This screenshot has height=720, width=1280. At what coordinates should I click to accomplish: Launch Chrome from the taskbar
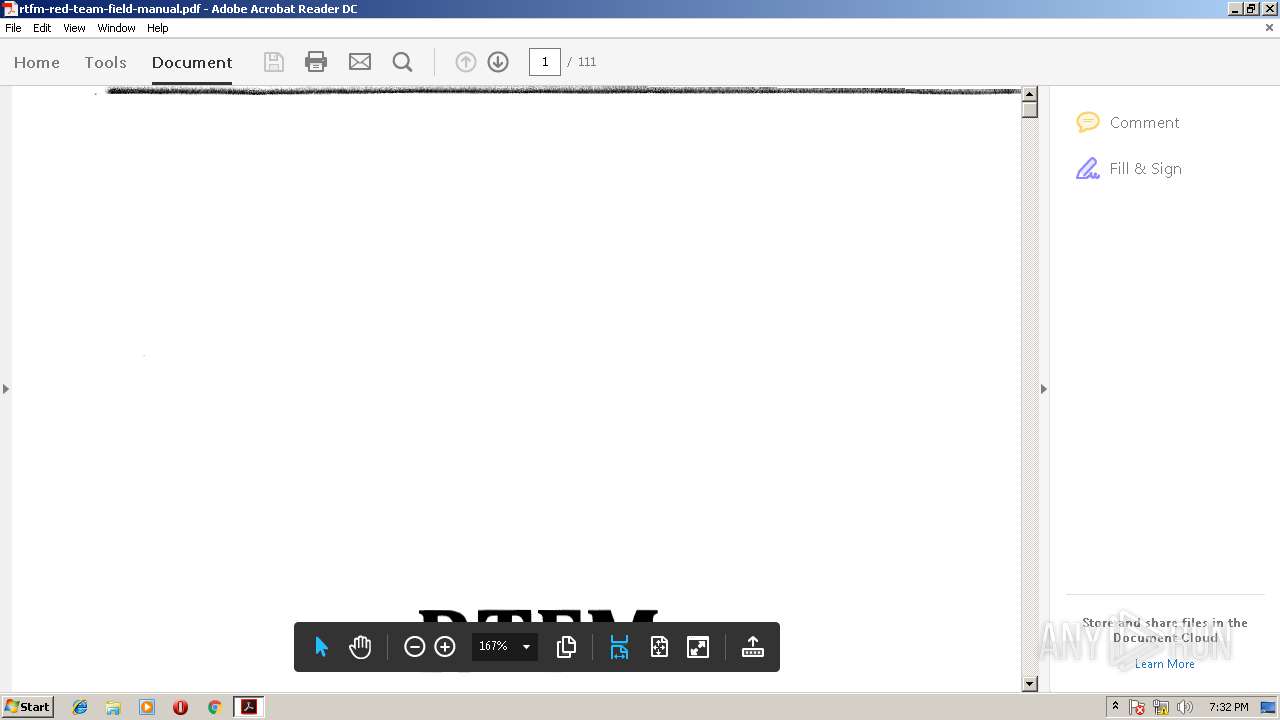tap(214, 707)
